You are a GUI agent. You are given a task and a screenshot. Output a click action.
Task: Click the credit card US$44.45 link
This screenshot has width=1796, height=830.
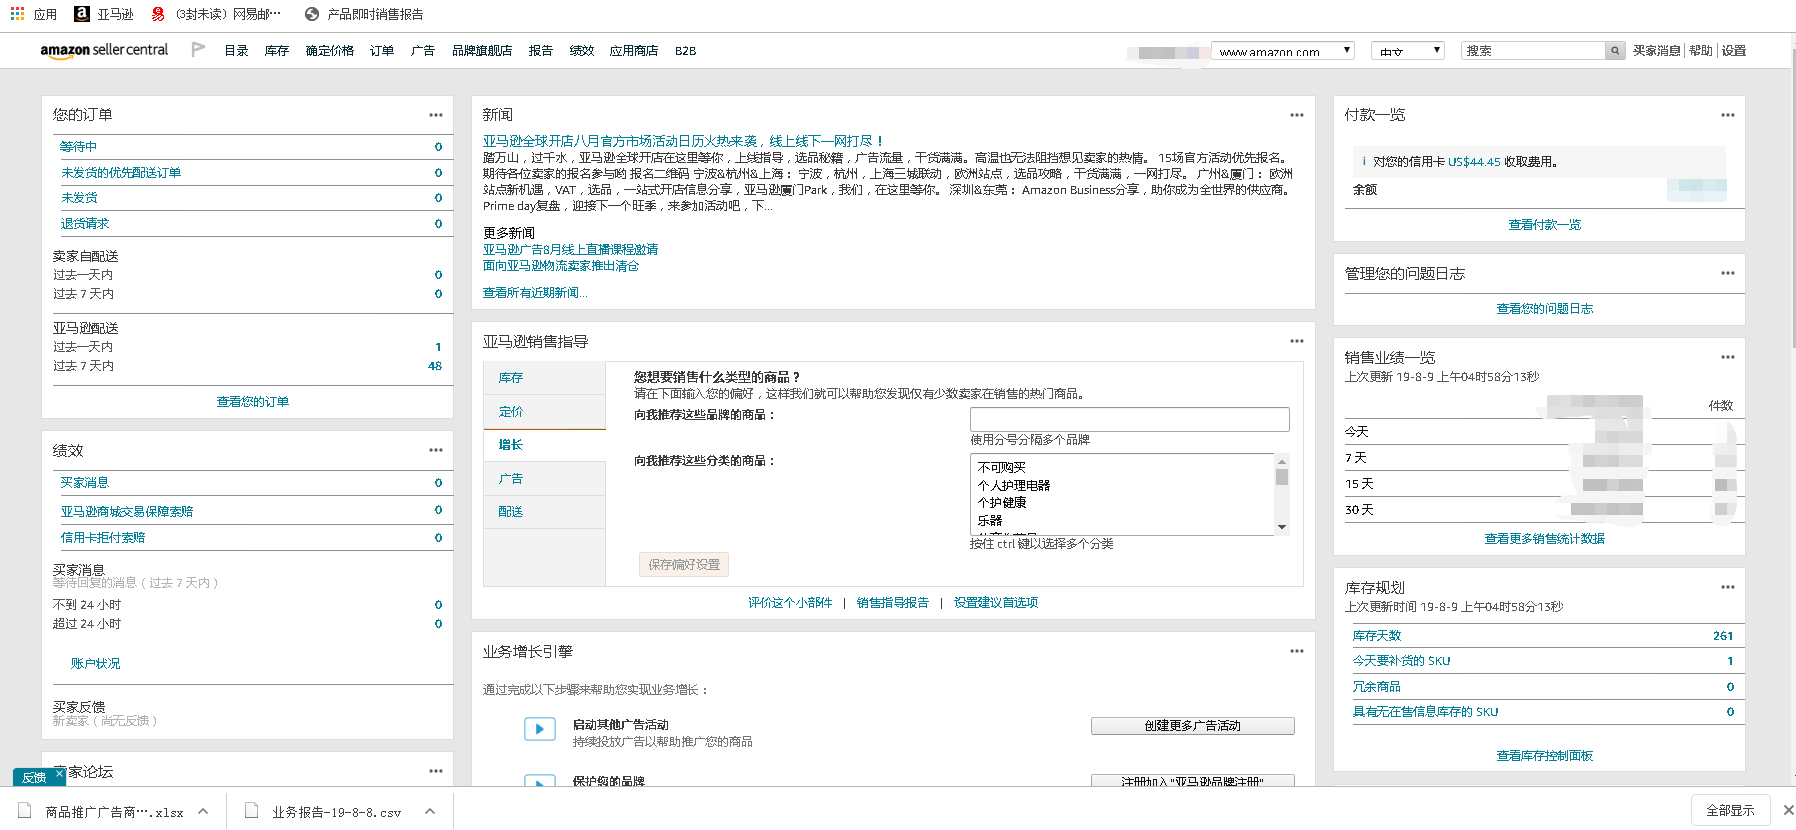point(1474,162)
